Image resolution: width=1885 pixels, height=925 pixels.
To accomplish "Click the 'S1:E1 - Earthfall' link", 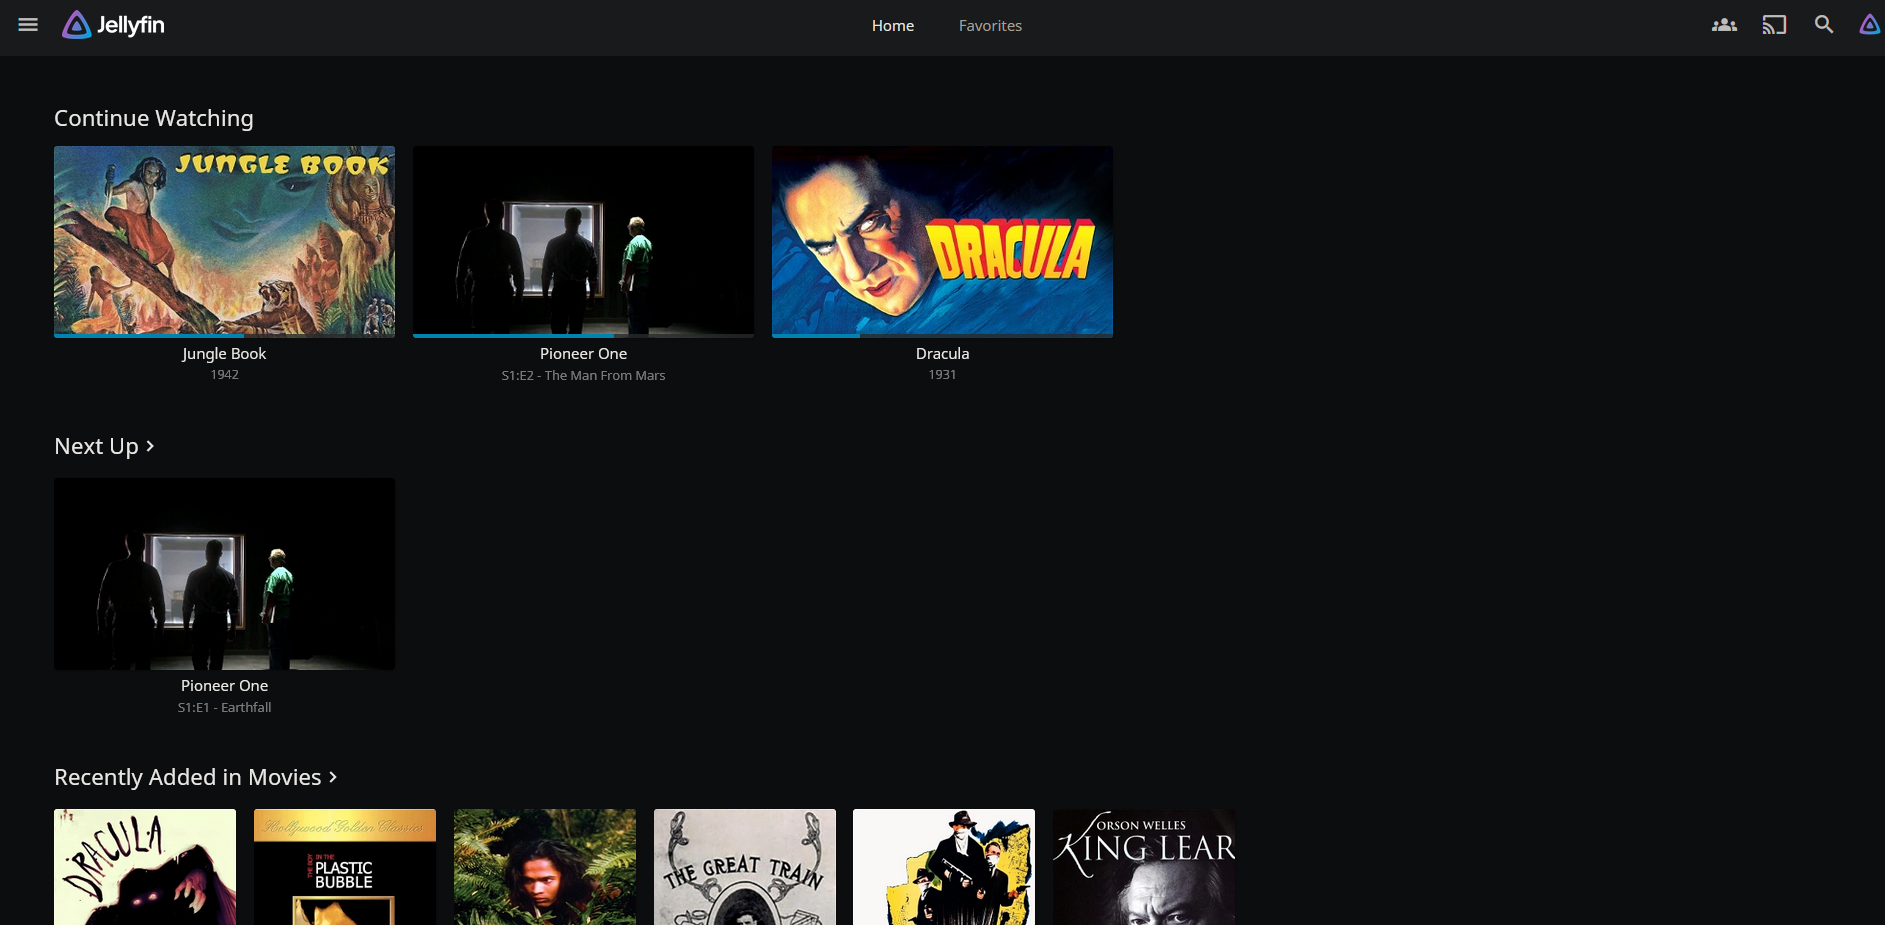I will 224,708.
